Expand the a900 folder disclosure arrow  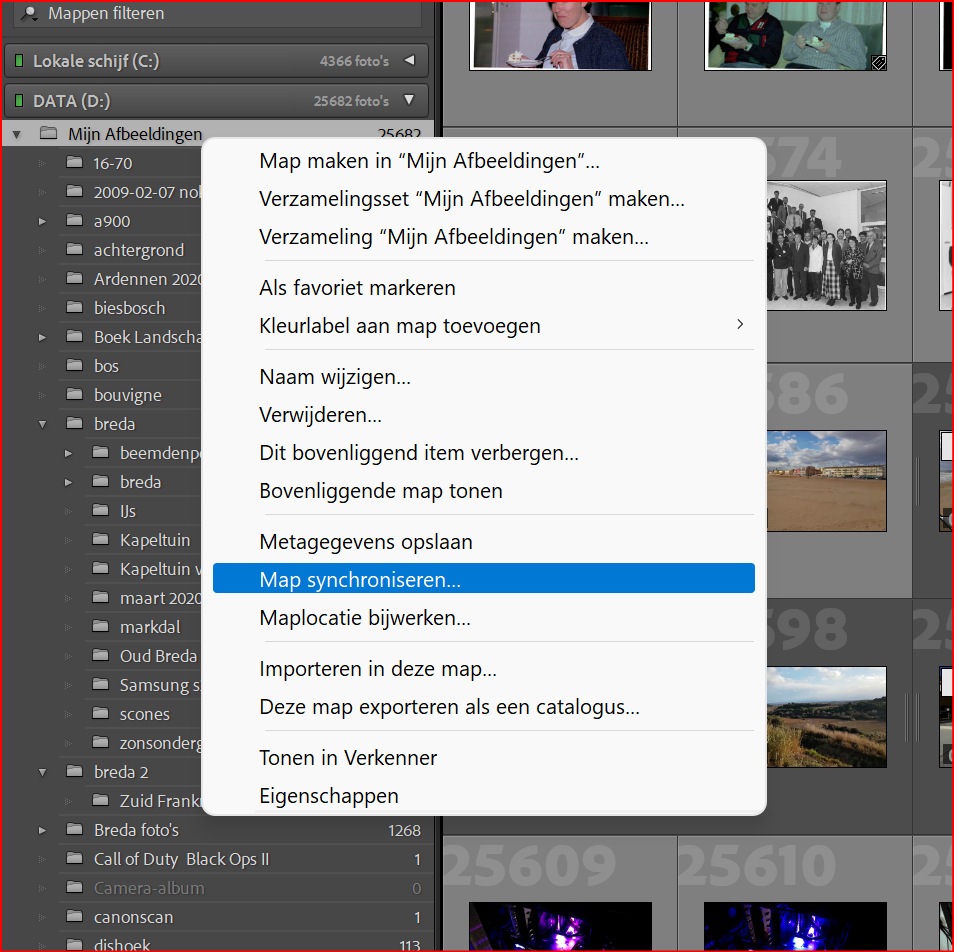pyautogui.click(x=43, y=220)
